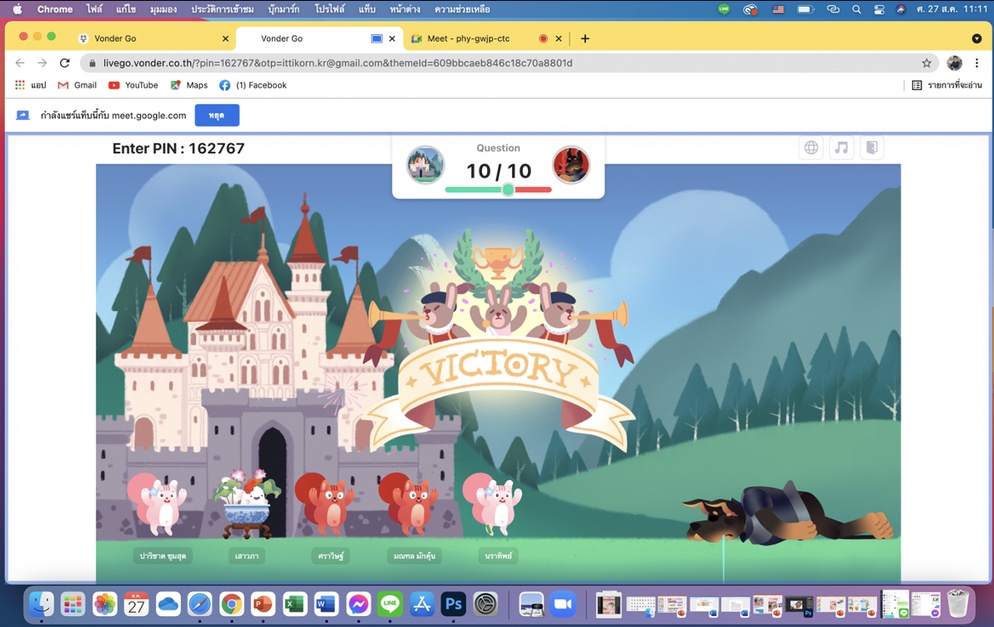Open Calendar from the dock

pyautogui.click(x=136, y=604)
